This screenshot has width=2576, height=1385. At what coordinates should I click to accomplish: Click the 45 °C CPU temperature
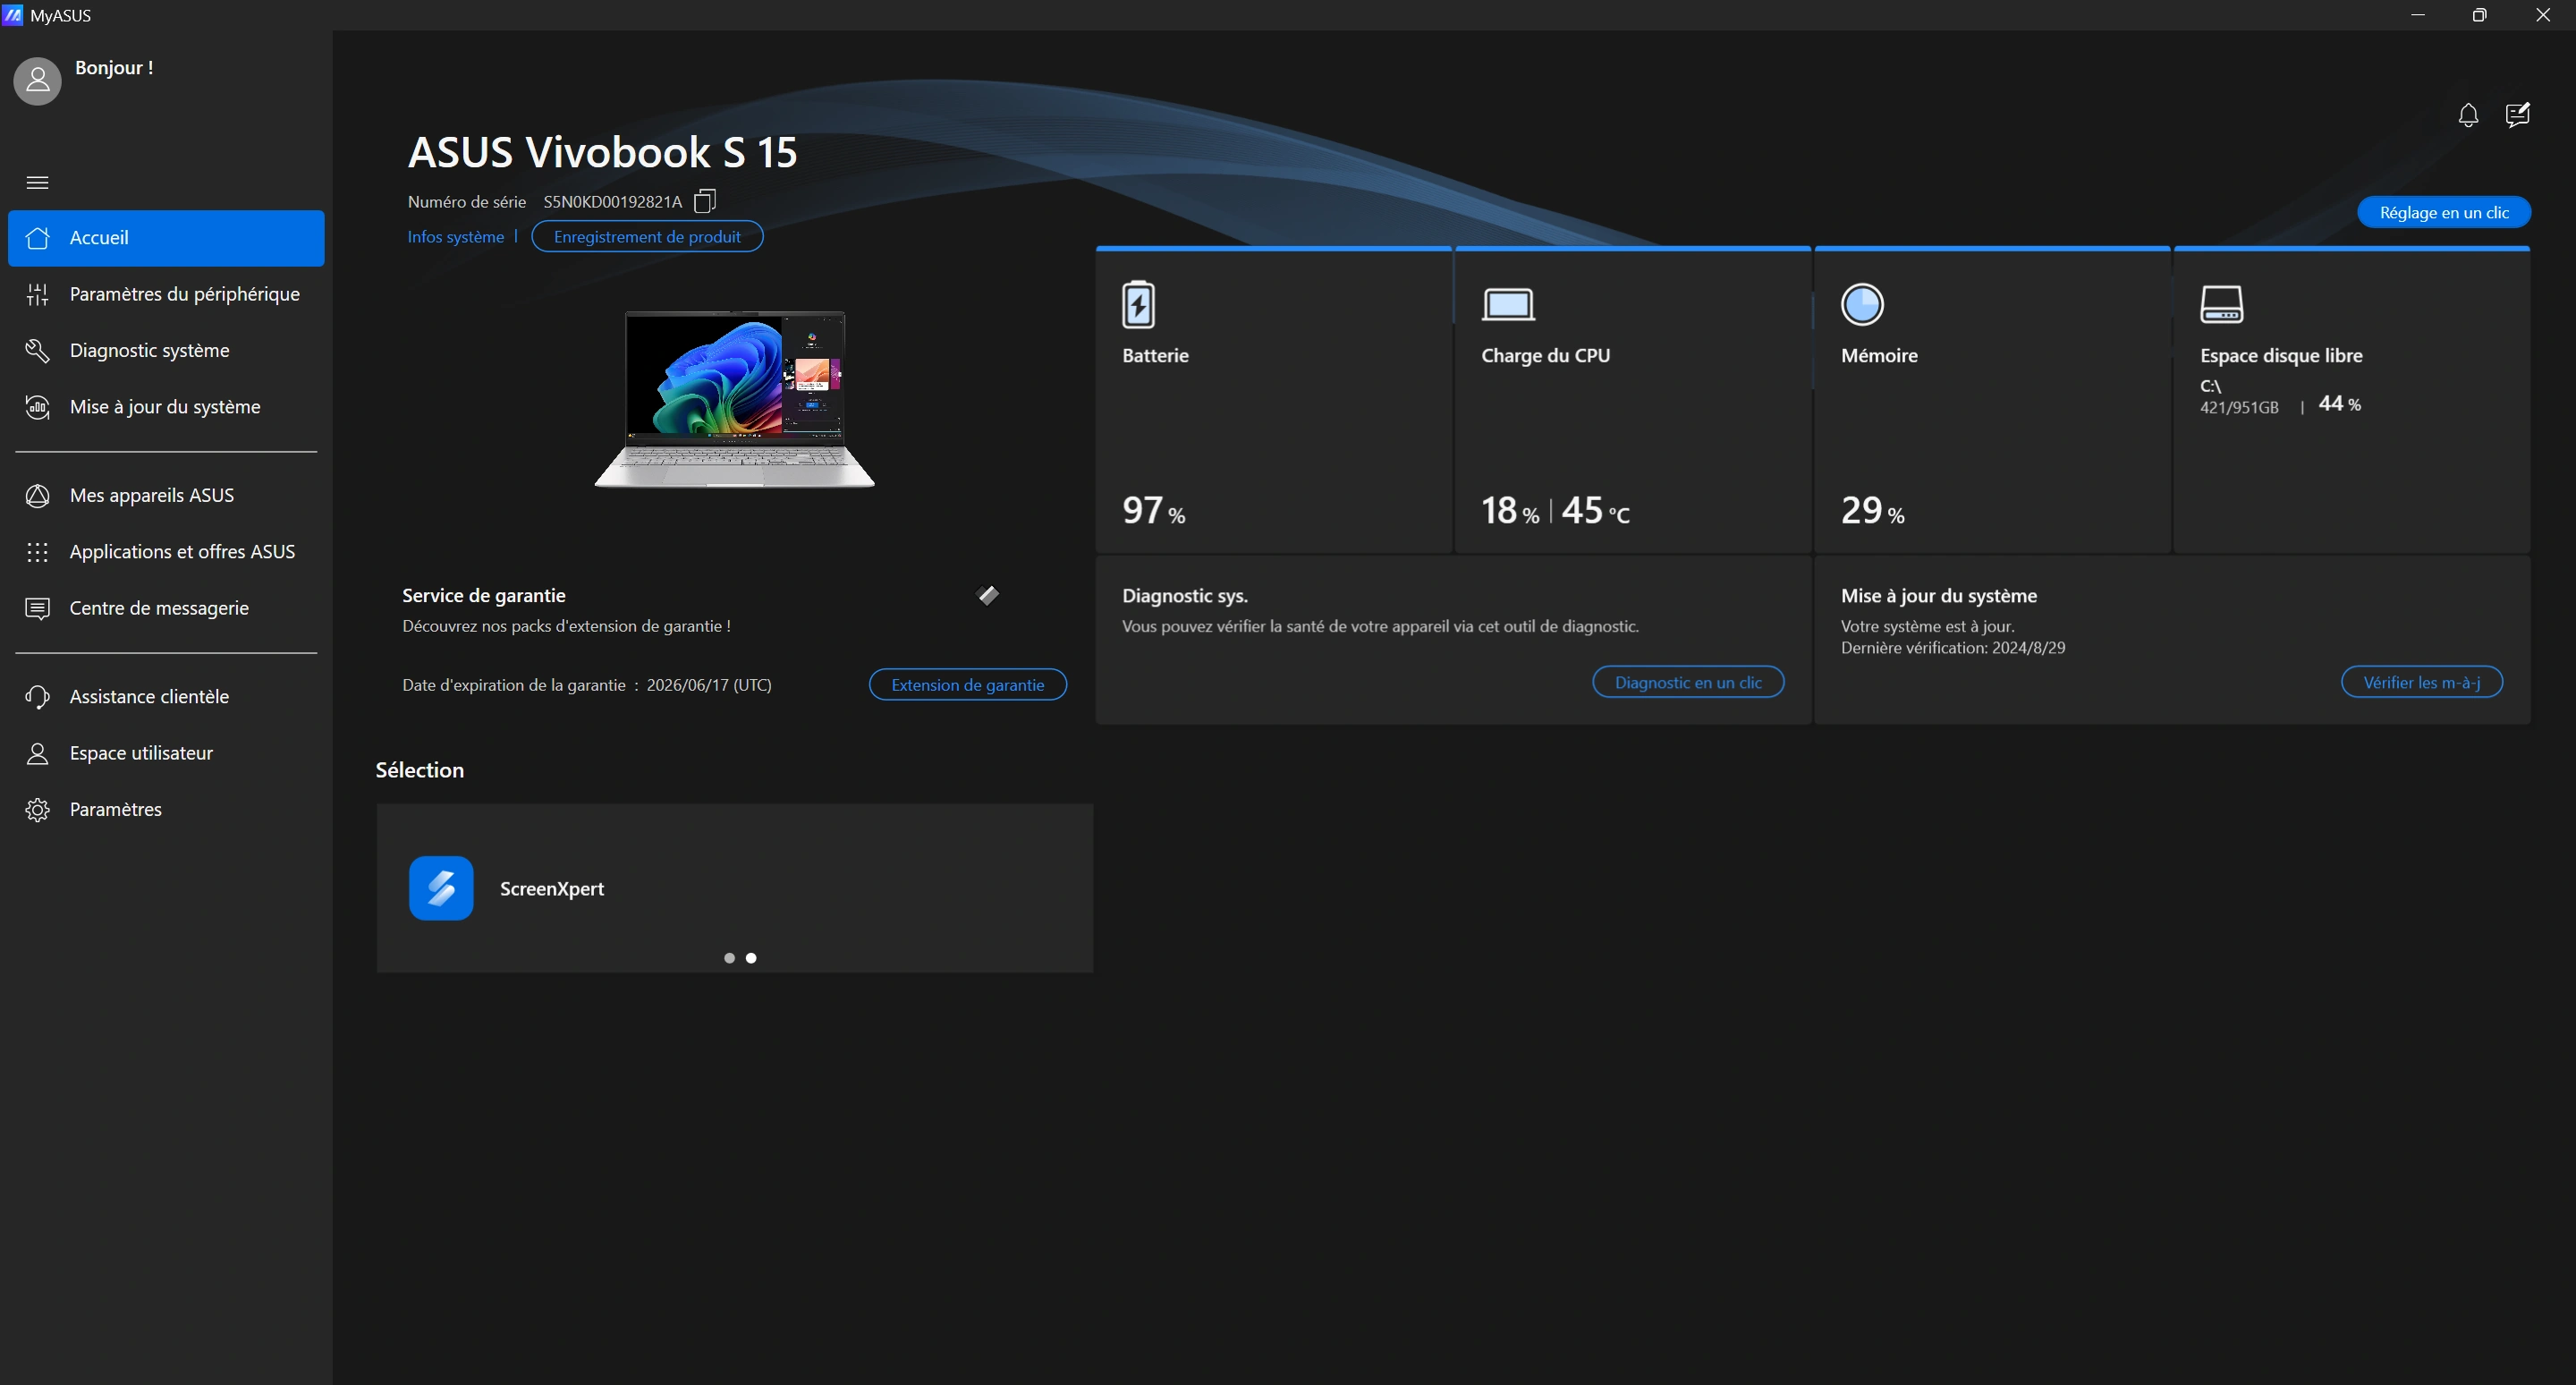pyautogui.click(x=1596, y=511)
